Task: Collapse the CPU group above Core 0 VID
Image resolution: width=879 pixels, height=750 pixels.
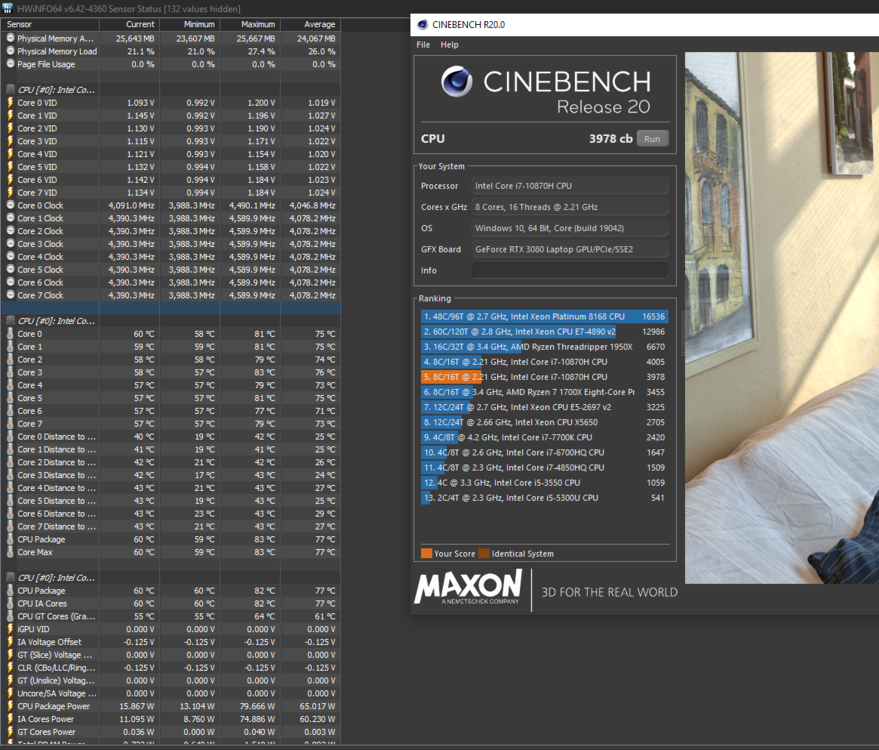Action: (x=10, y=90)
